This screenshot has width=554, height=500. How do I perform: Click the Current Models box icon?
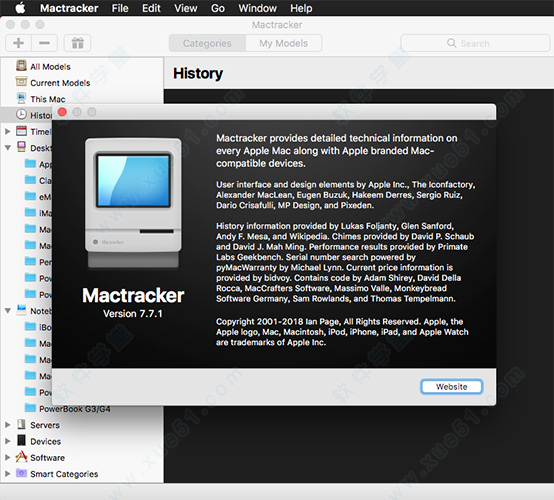(x=21, y=82)
